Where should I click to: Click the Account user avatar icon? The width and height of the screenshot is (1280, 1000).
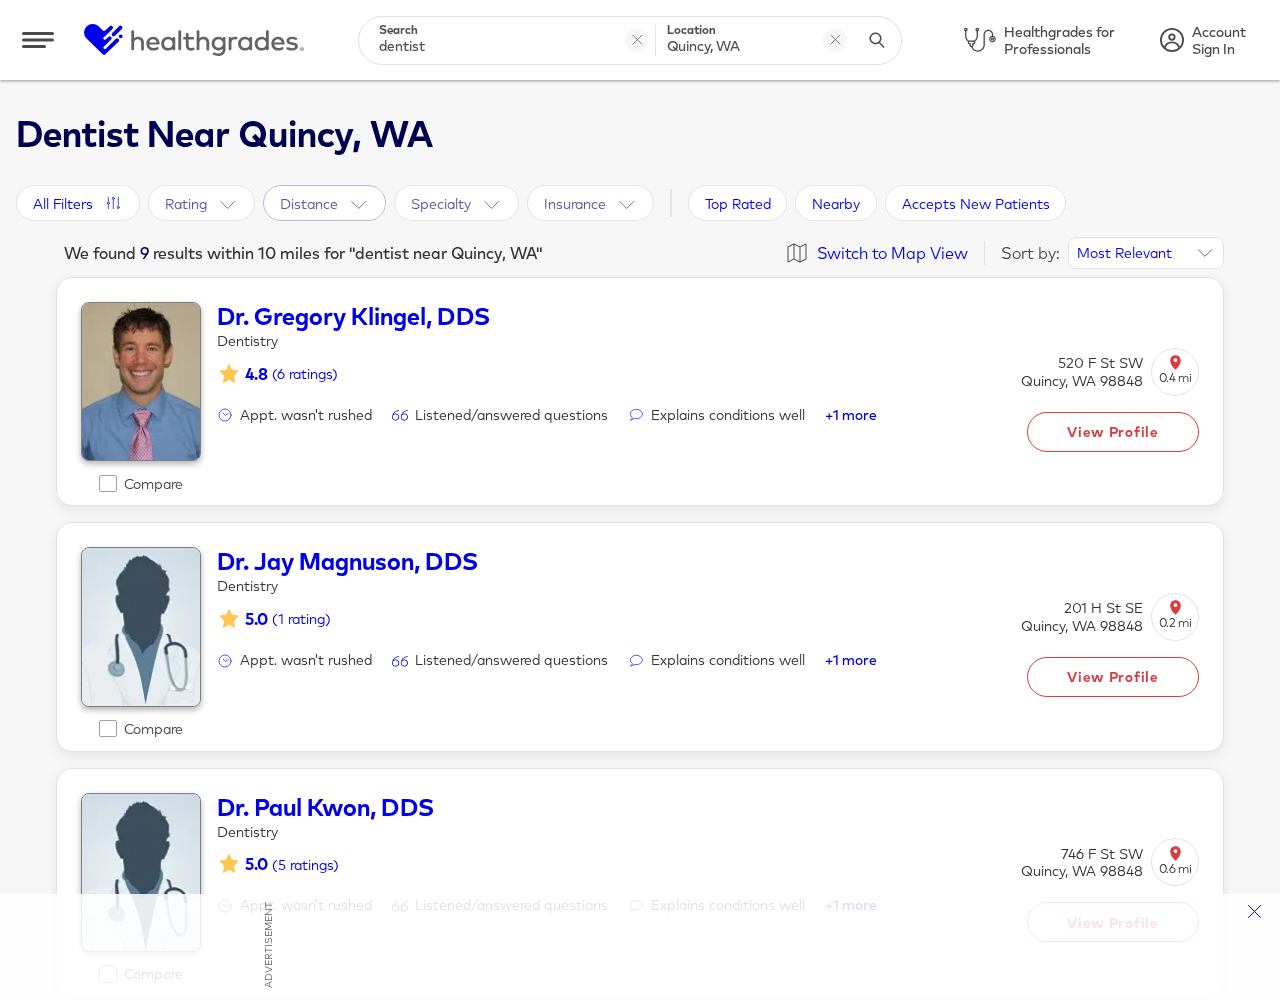pyautogui.click(x=1172, y=40)
